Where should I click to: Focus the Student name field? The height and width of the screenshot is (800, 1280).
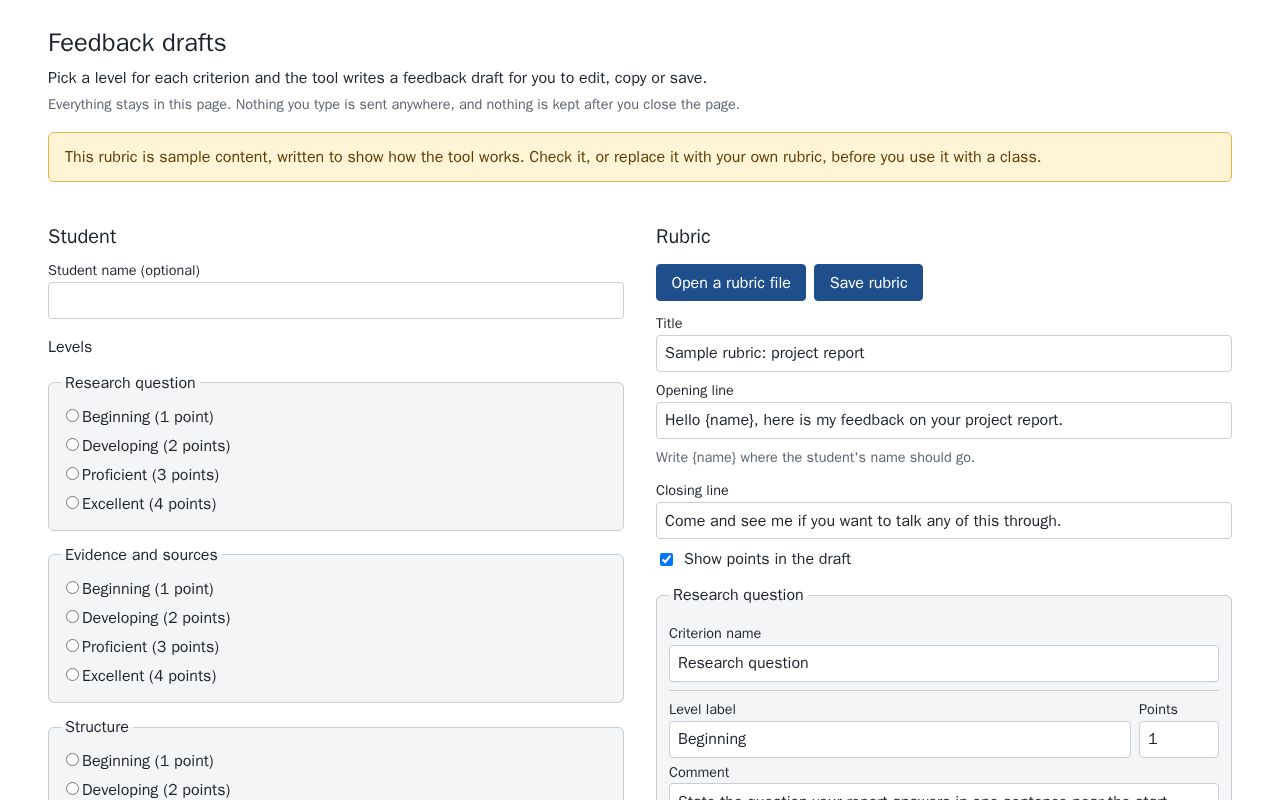click(x=336, y=301)
